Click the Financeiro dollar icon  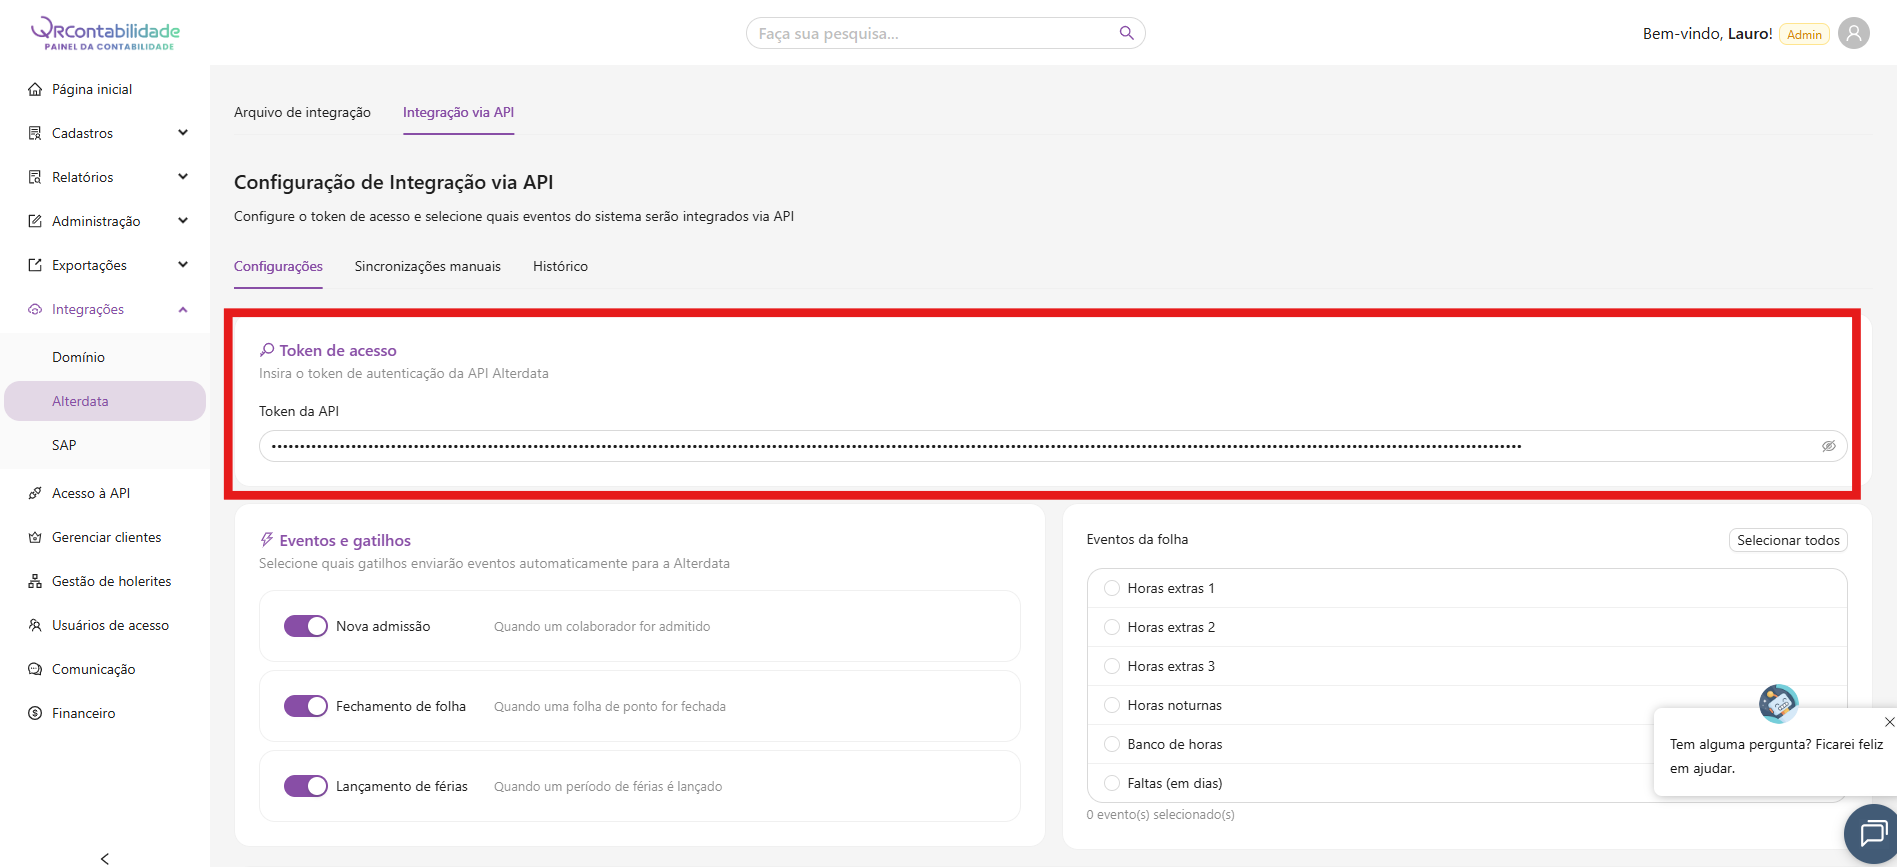(x=35, y=713)
